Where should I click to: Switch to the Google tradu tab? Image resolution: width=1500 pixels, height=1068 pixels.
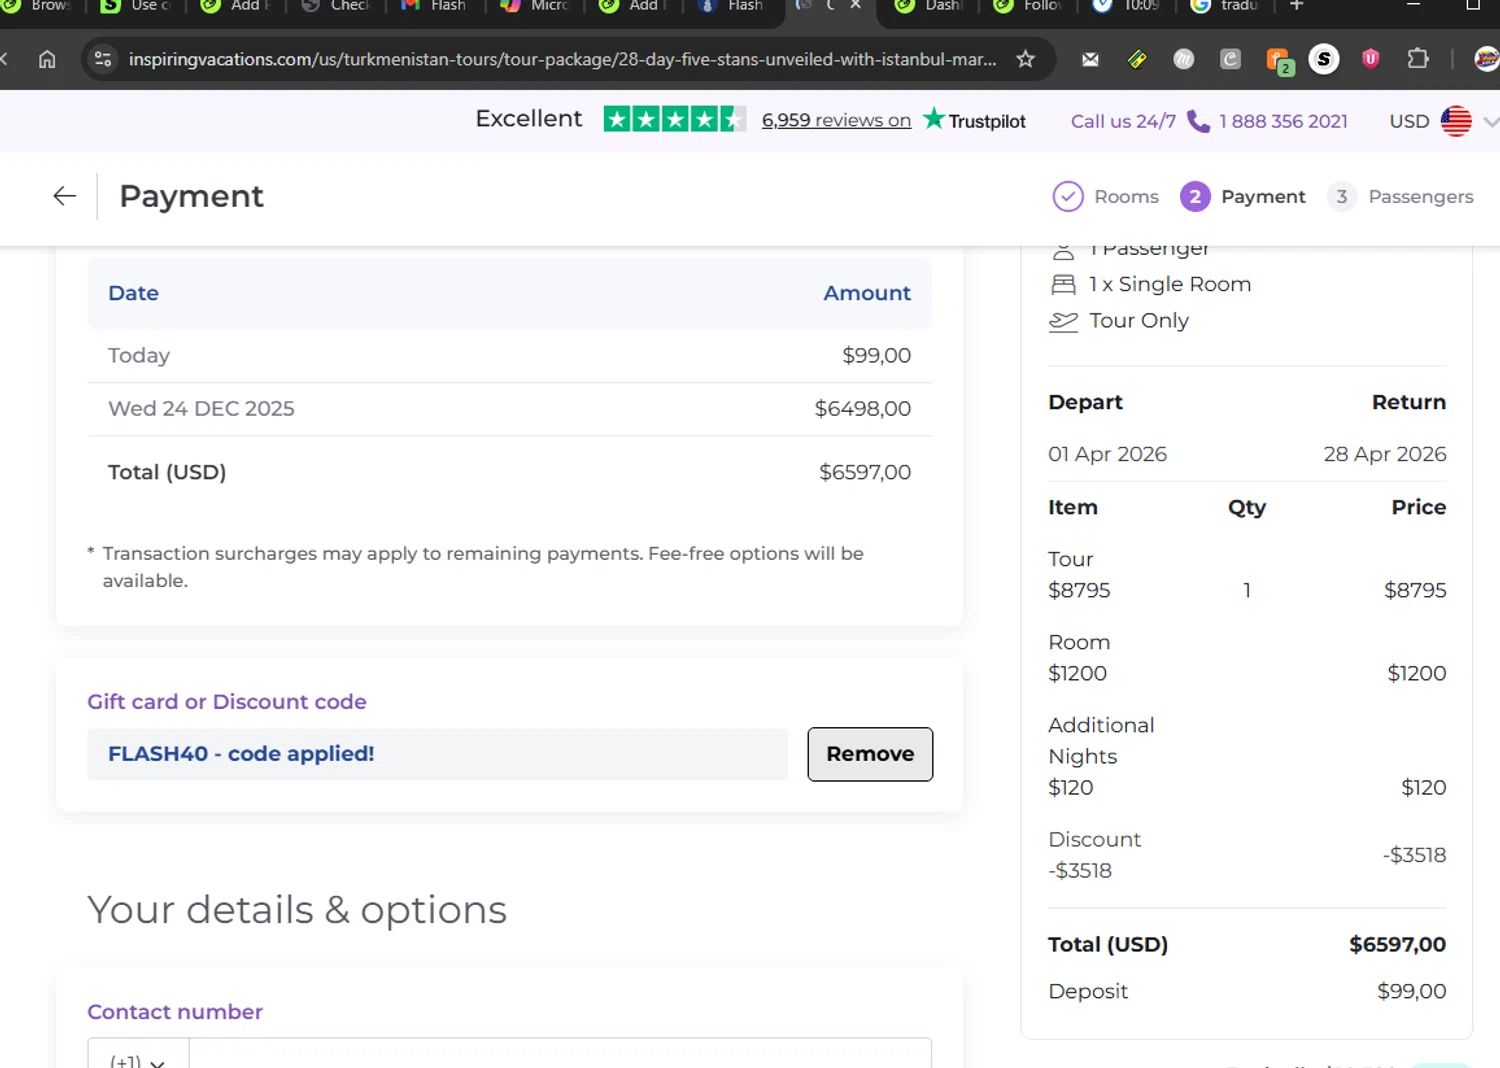click(x=1227, y=6)
